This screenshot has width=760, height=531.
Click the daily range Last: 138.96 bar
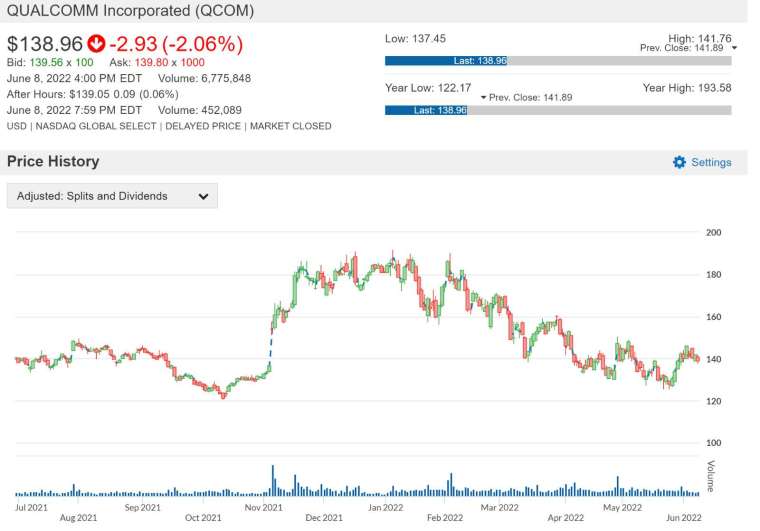(446, 61)
